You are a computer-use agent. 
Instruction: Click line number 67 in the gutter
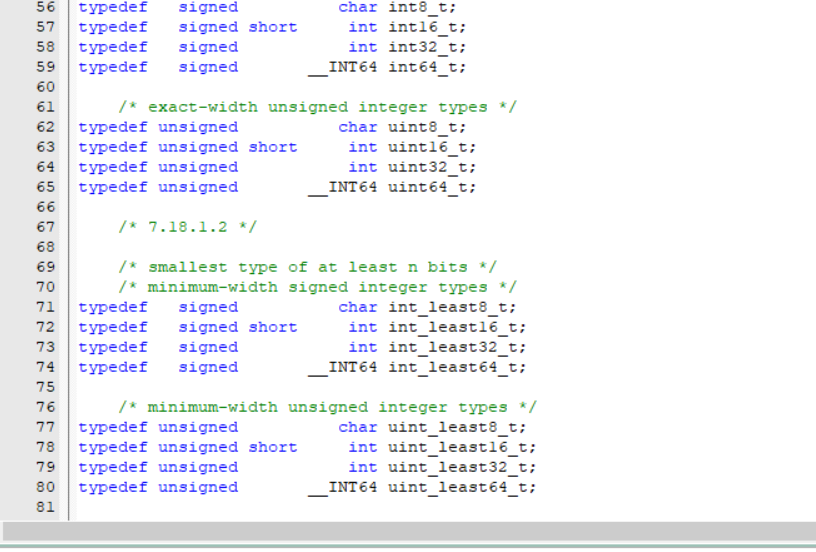pyautogui.click(x=46, y=227)
